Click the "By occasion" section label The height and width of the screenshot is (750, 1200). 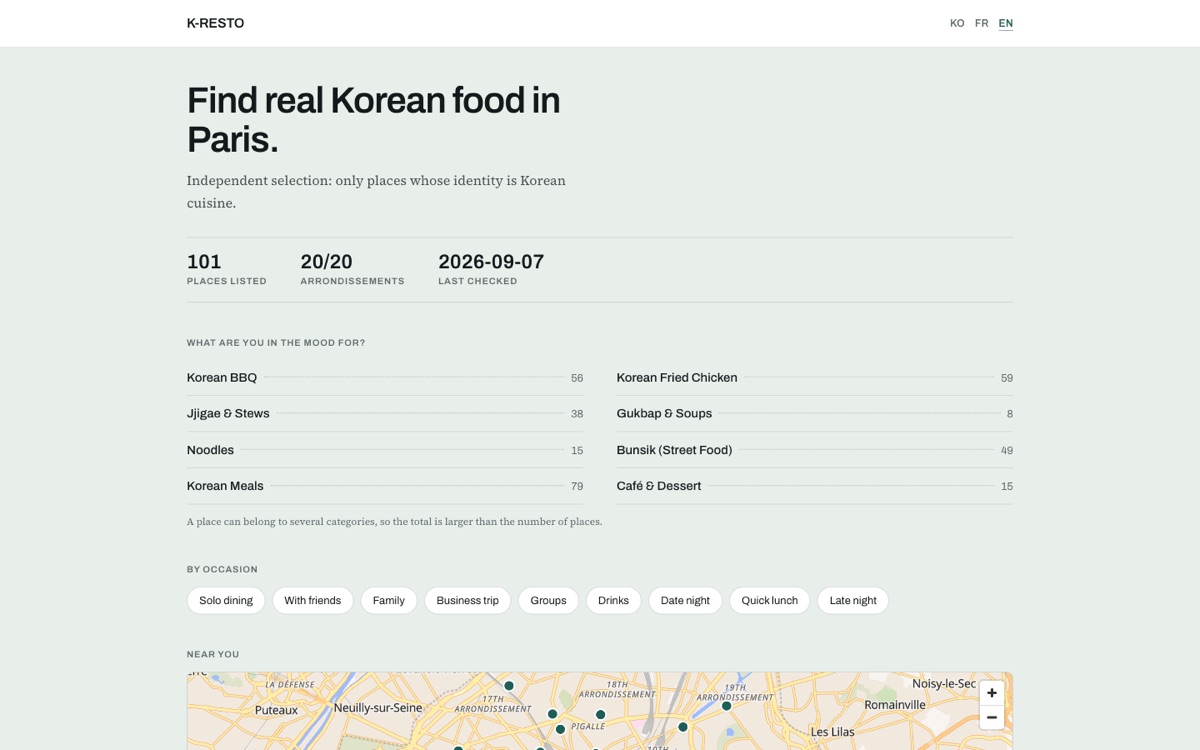point(222,569)
